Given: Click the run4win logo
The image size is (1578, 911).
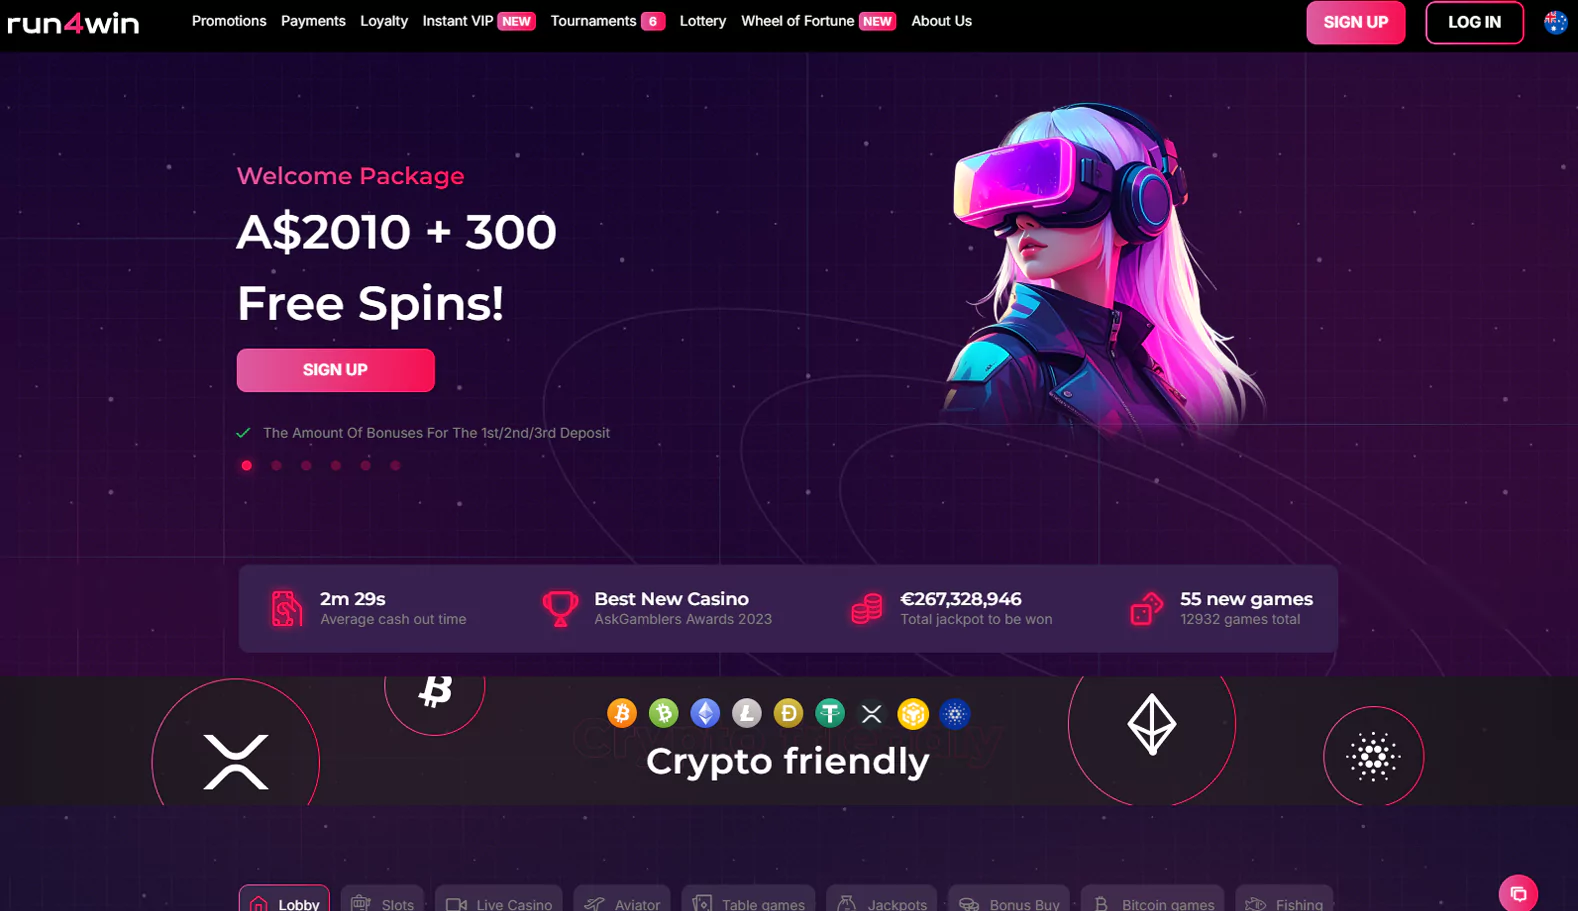Looking at the screenshot, I should [x=73, y=23].
